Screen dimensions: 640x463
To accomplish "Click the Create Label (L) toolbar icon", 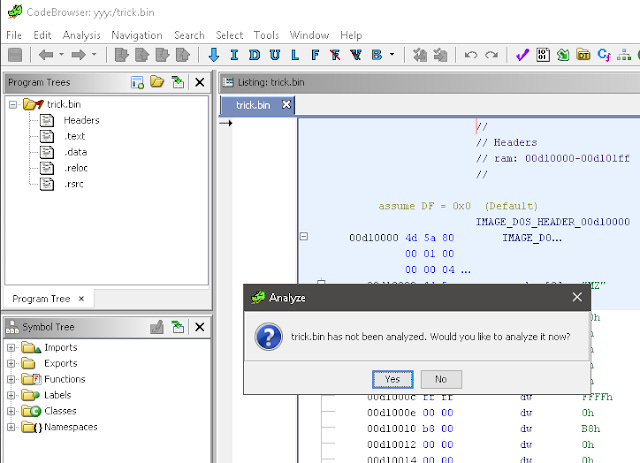I will tap(295, 55).
